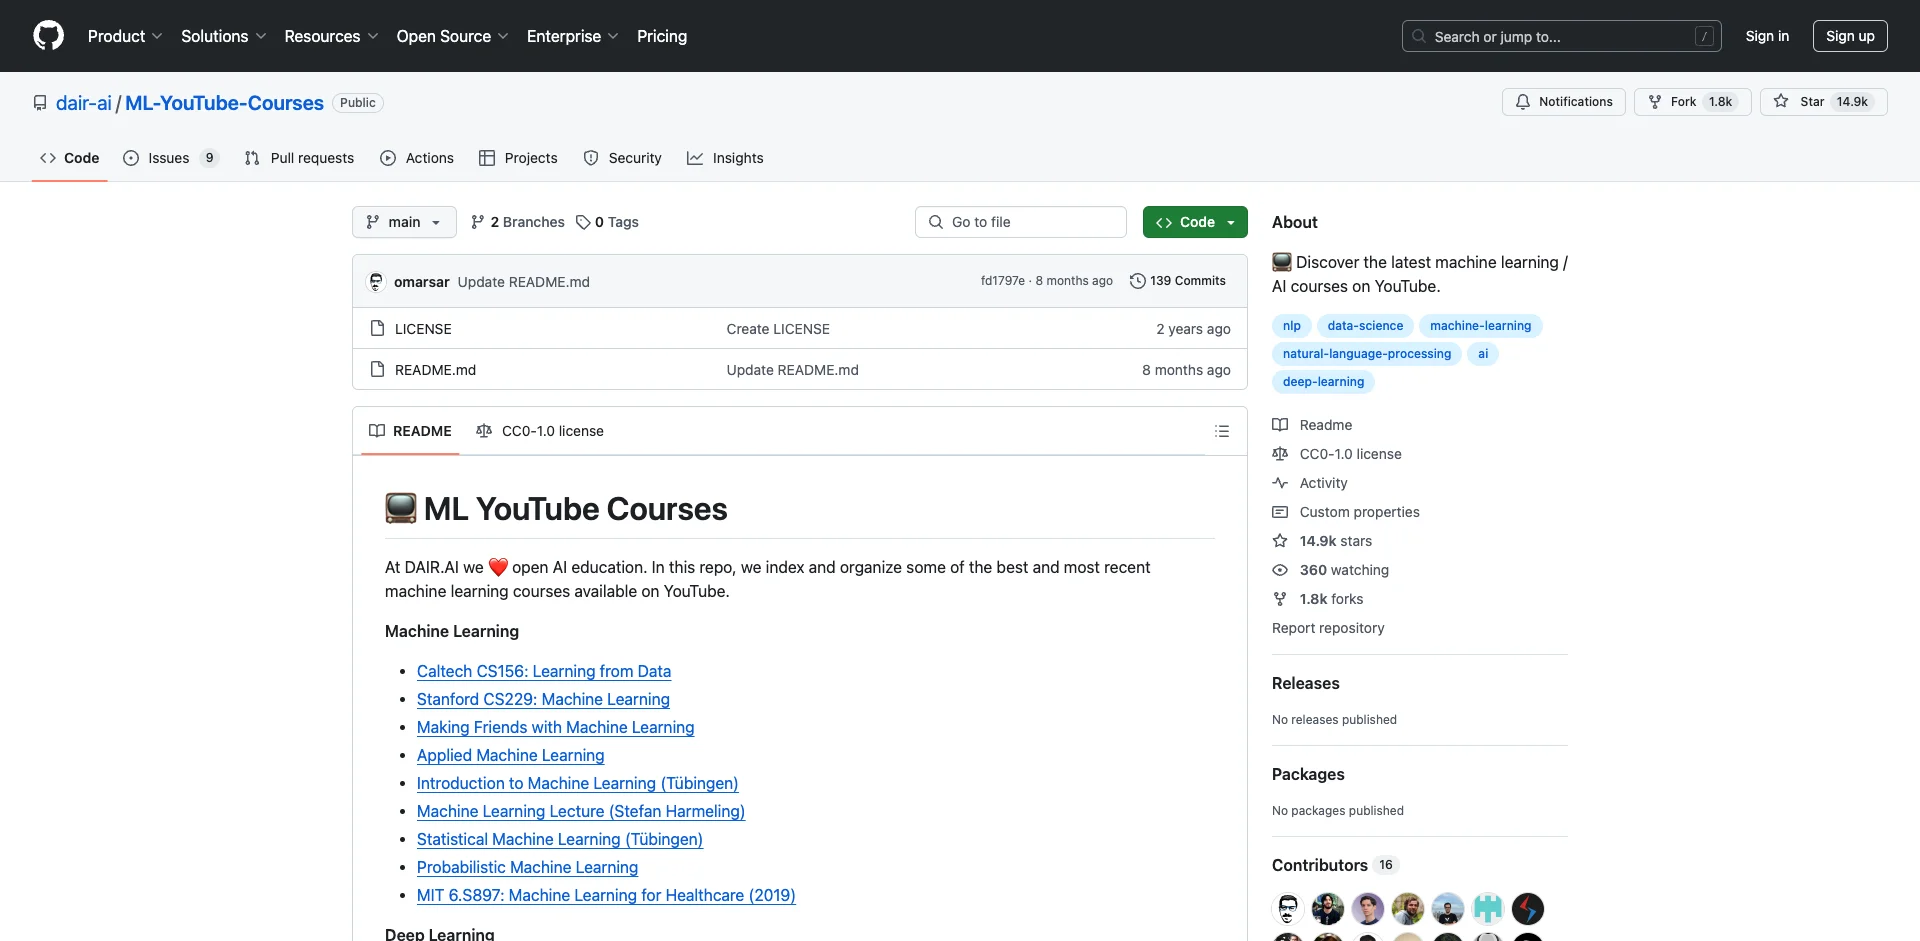Expand the Open Source menu

[452, 36]
